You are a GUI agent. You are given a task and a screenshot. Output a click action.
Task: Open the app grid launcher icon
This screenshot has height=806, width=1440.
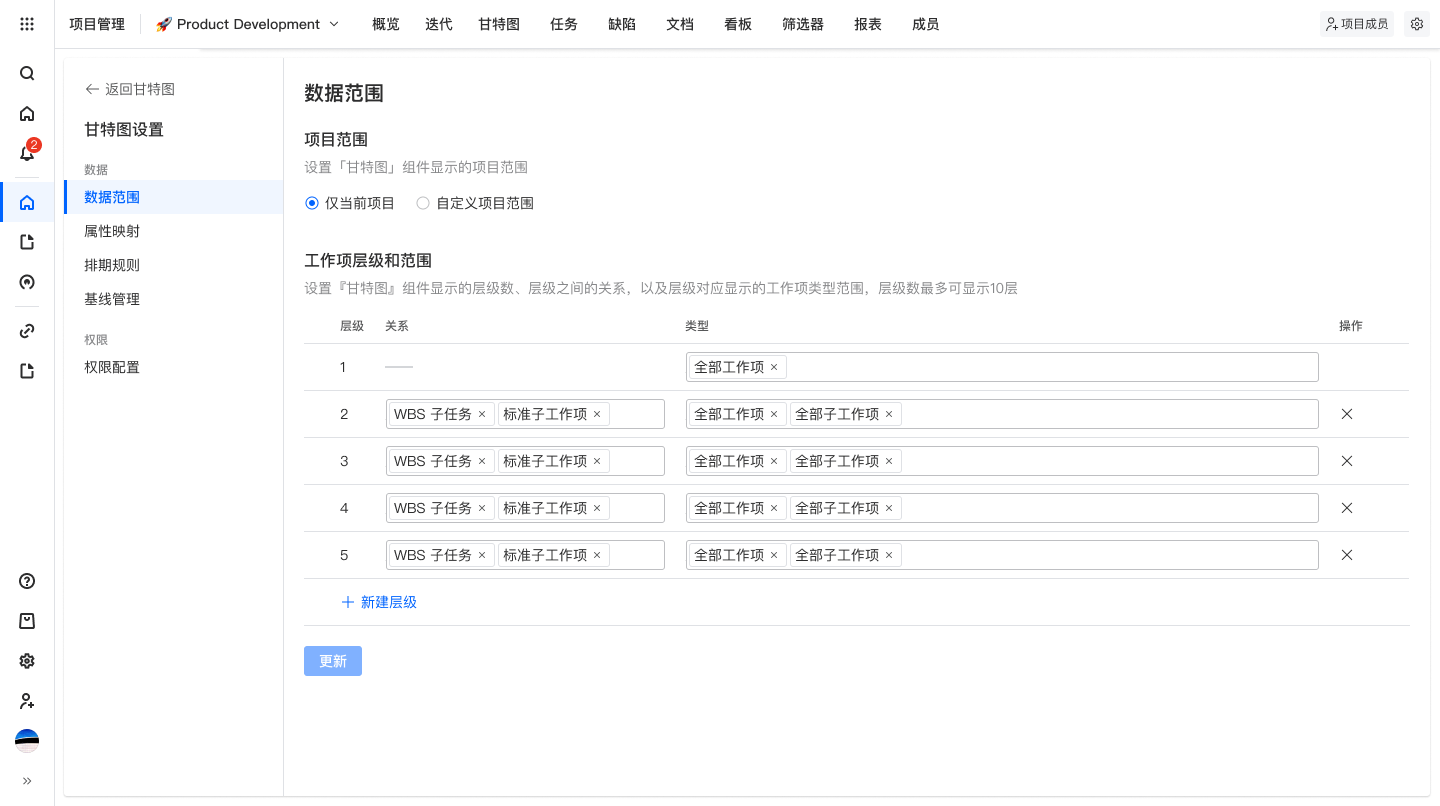(27, 24)
